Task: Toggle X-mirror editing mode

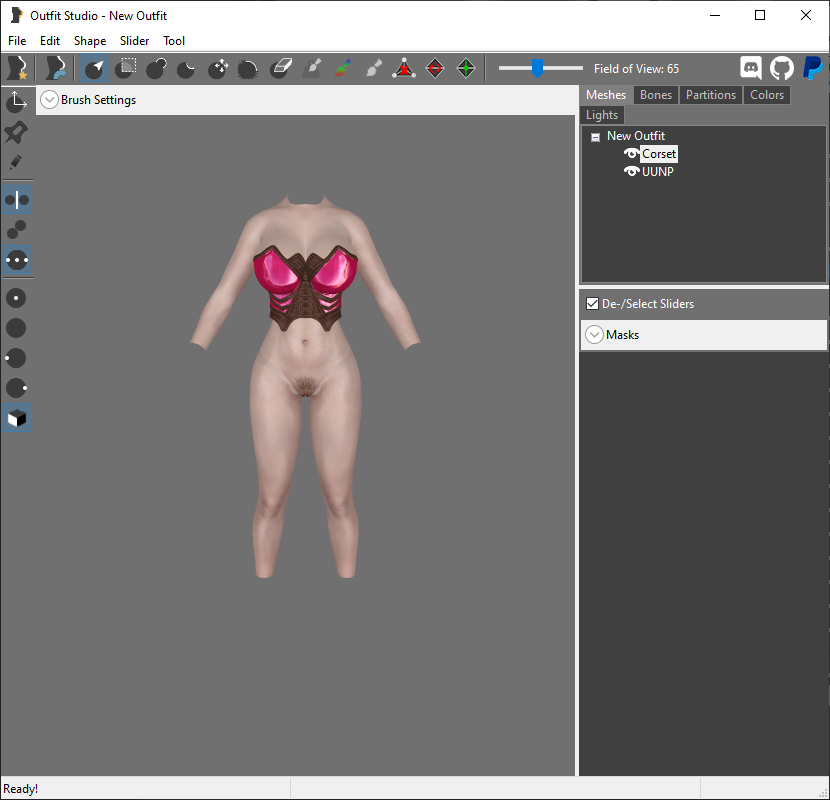Action: pyautogui.click(x=17, y=200)
